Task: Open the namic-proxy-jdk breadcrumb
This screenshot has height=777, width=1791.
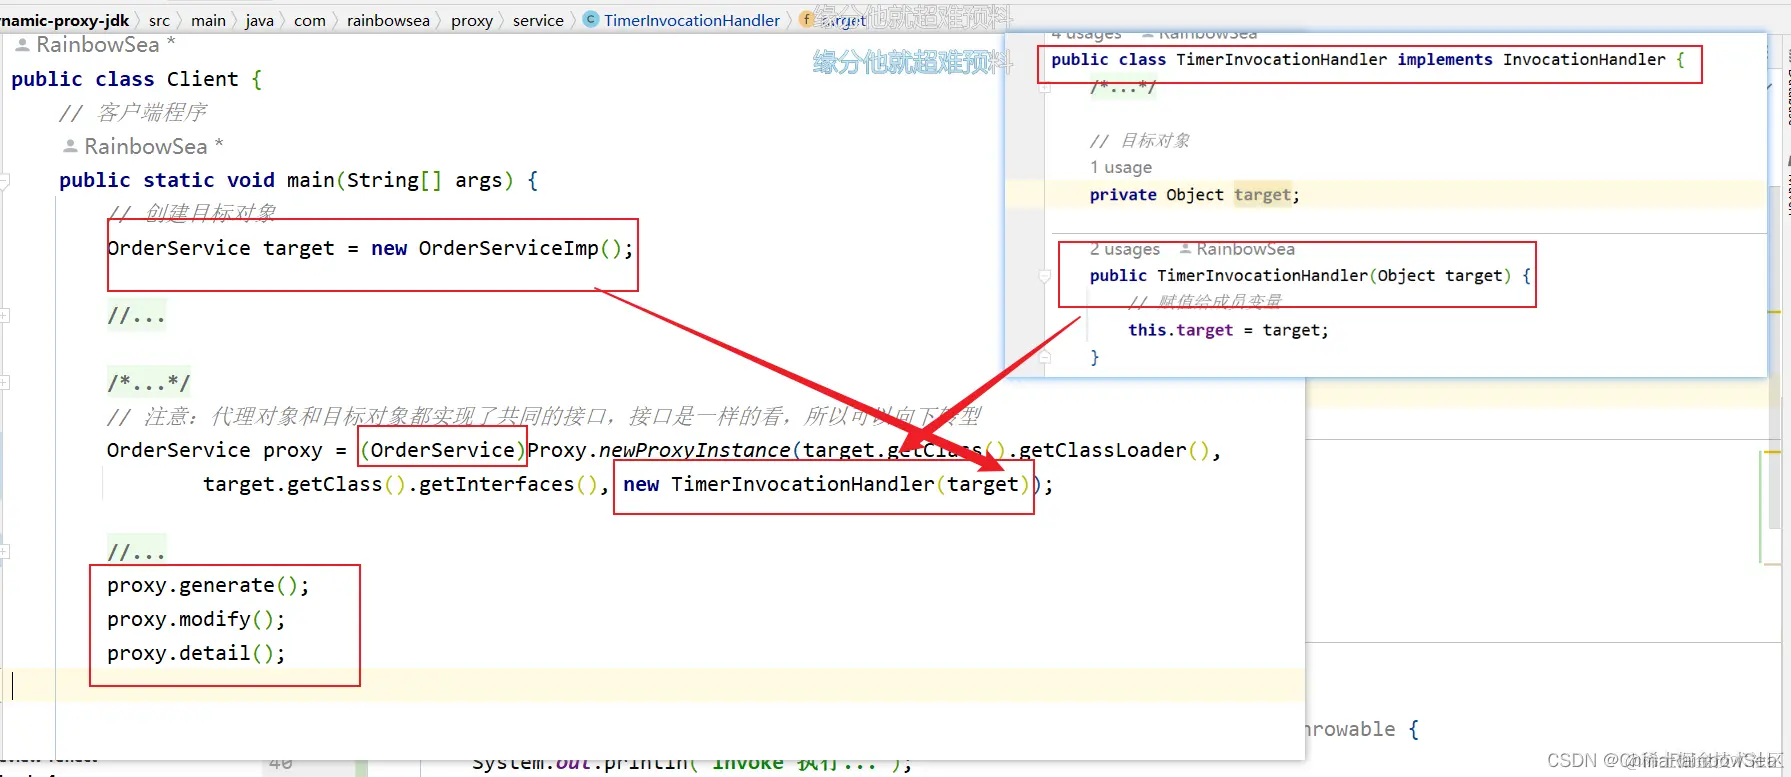Action: (65, 20)
